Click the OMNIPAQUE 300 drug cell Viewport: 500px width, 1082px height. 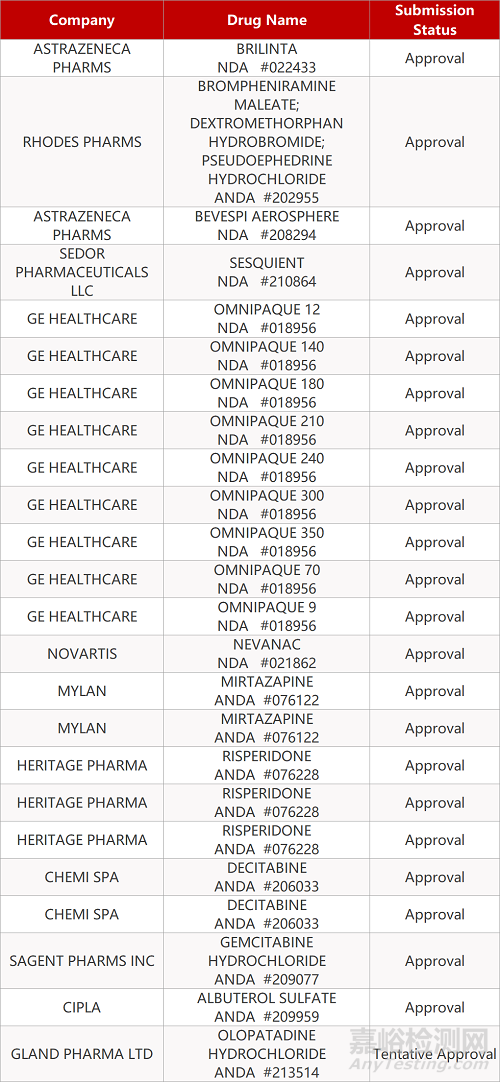pos(267,505)
